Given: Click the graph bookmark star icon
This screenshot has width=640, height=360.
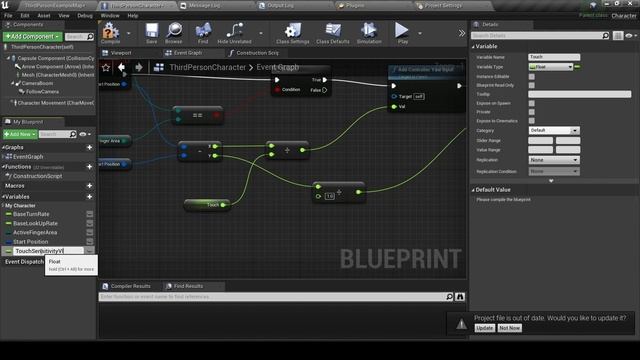Looking at the screenshot, I should tap(106, 67).
